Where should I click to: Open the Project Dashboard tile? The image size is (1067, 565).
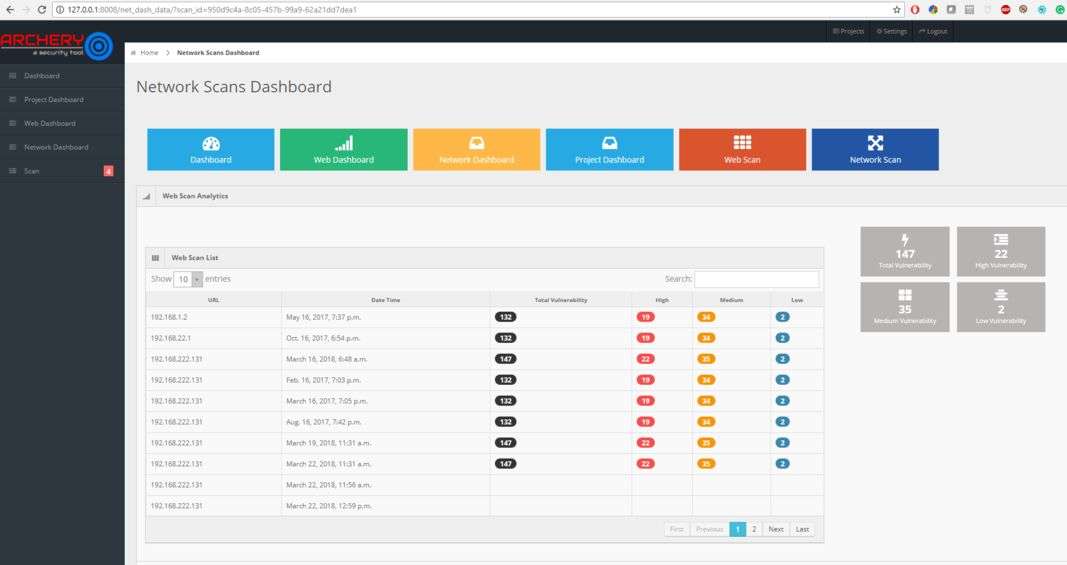click(609, 150)
